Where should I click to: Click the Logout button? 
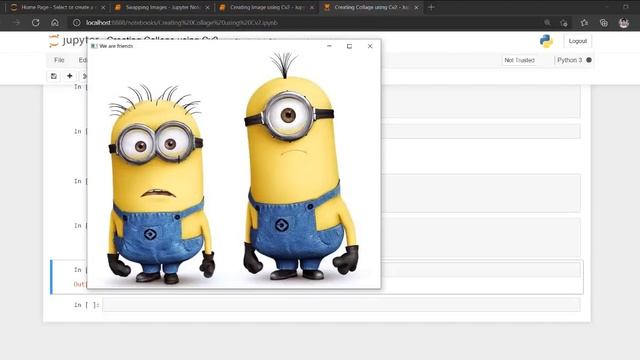[578, 41]
